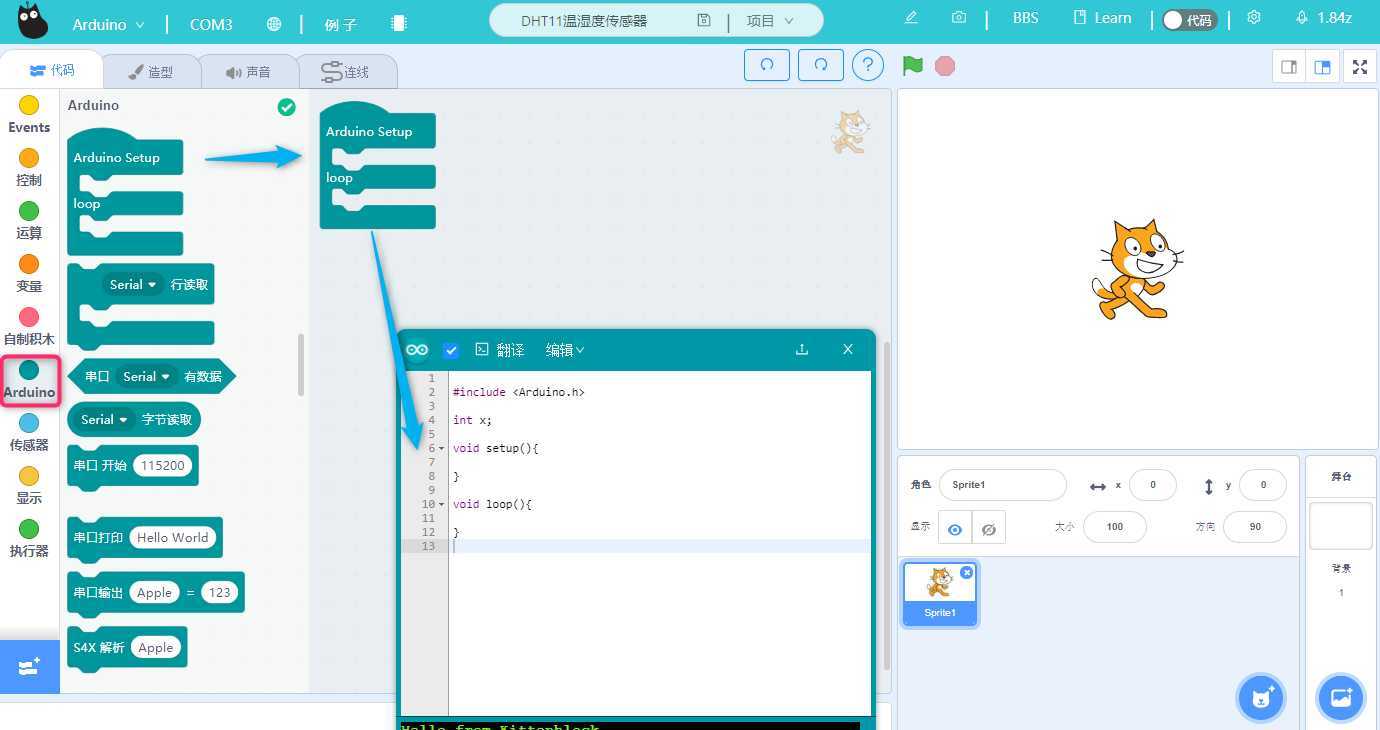
Task: Select the Sprite1 thumbnail
Action: coord(940,594)
